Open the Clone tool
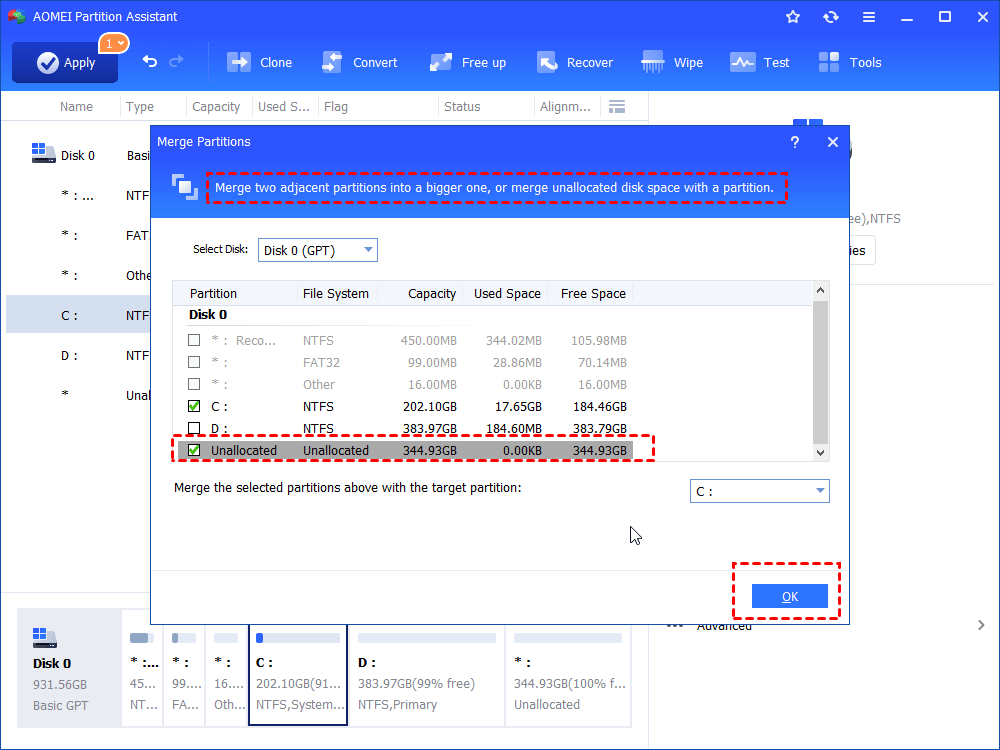 [260, 62]
